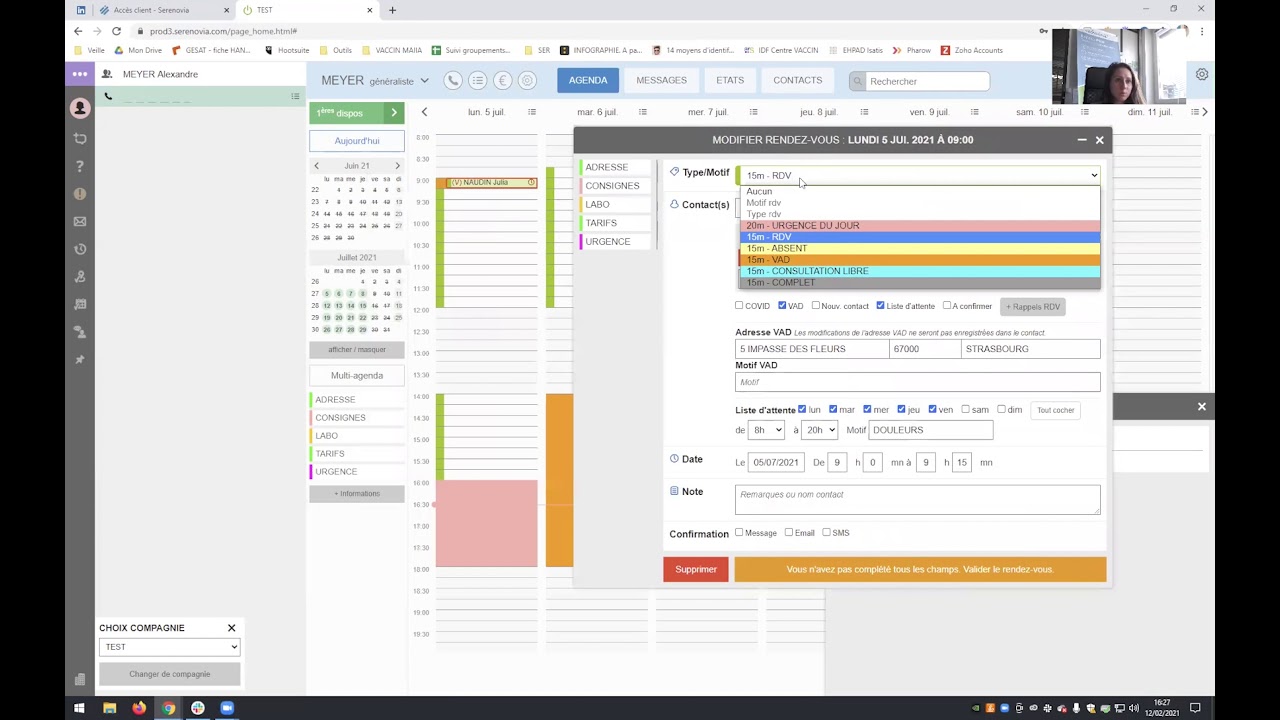Close the Choix compagnie panel

231,628
